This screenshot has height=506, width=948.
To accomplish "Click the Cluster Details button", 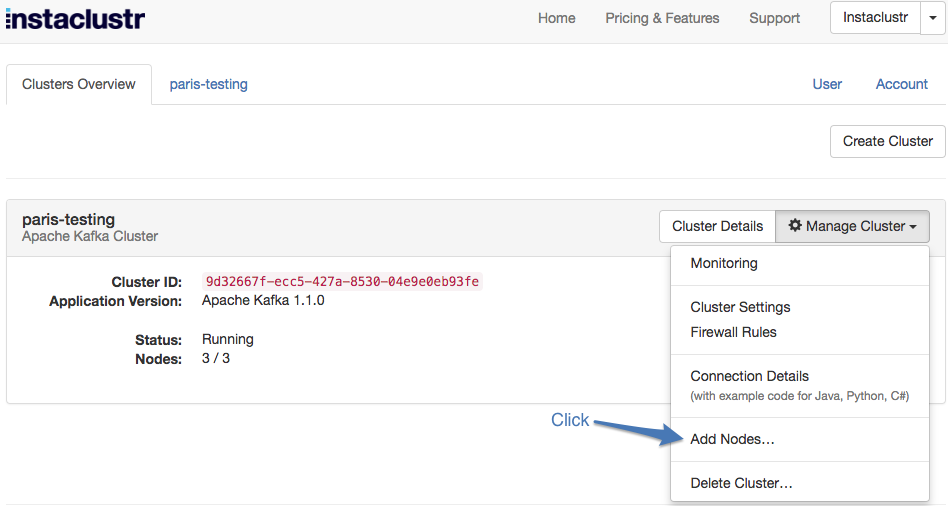I will (x=717, y=226).
